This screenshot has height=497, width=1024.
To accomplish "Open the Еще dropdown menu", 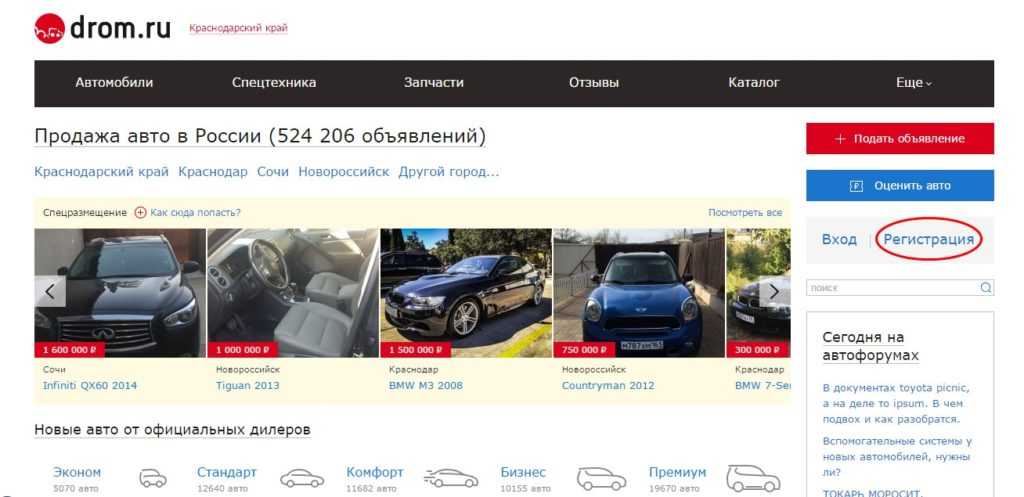I will (914, 83).
